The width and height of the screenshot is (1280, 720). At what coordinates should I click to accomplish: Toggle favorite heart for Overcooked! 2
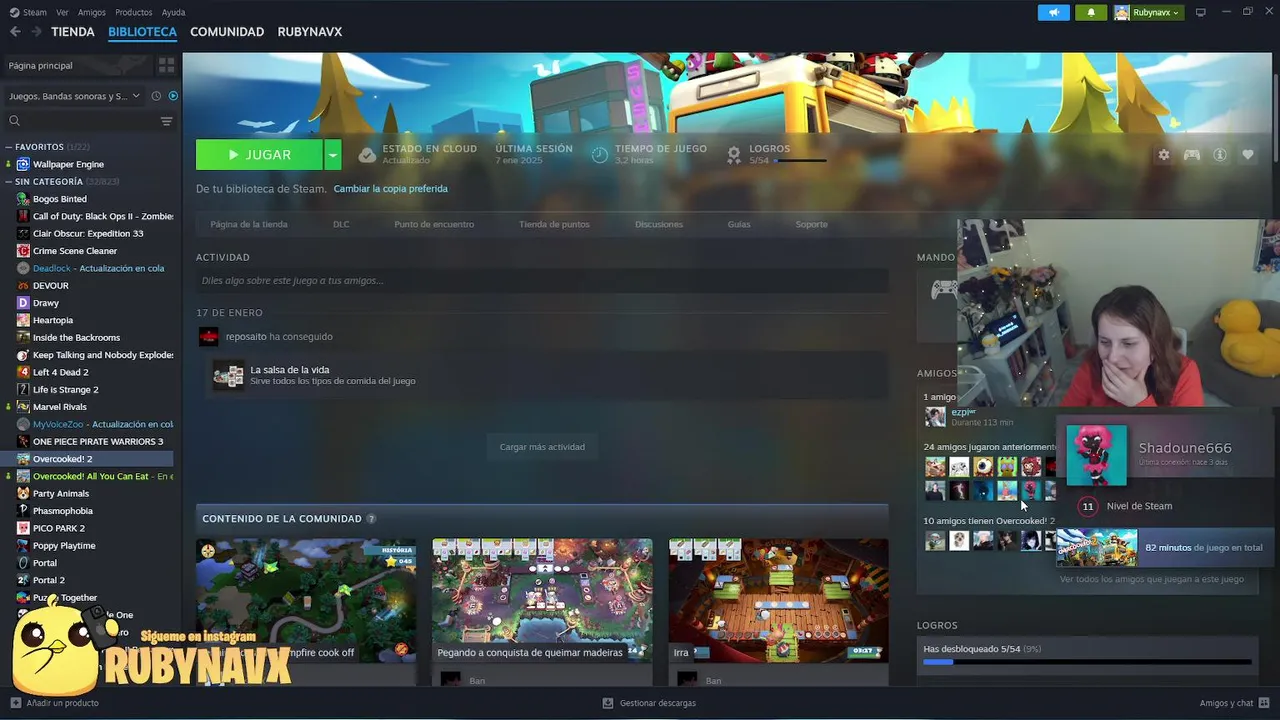pyautogui.click(x=1248, y=155)
